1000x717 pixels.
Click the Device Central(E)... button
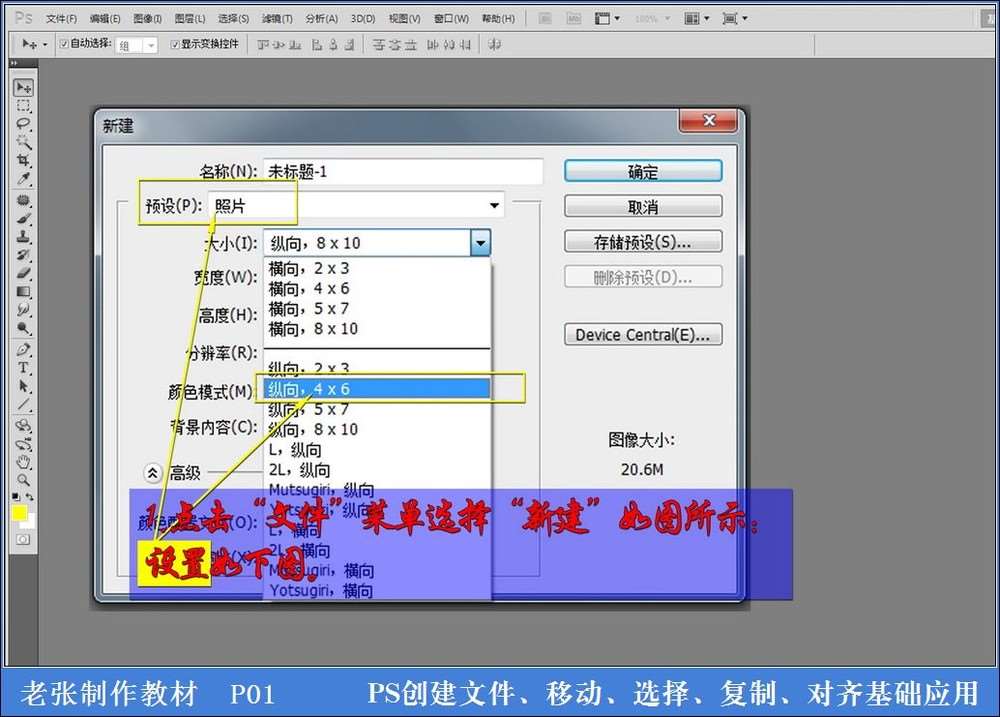coord(643,334)
